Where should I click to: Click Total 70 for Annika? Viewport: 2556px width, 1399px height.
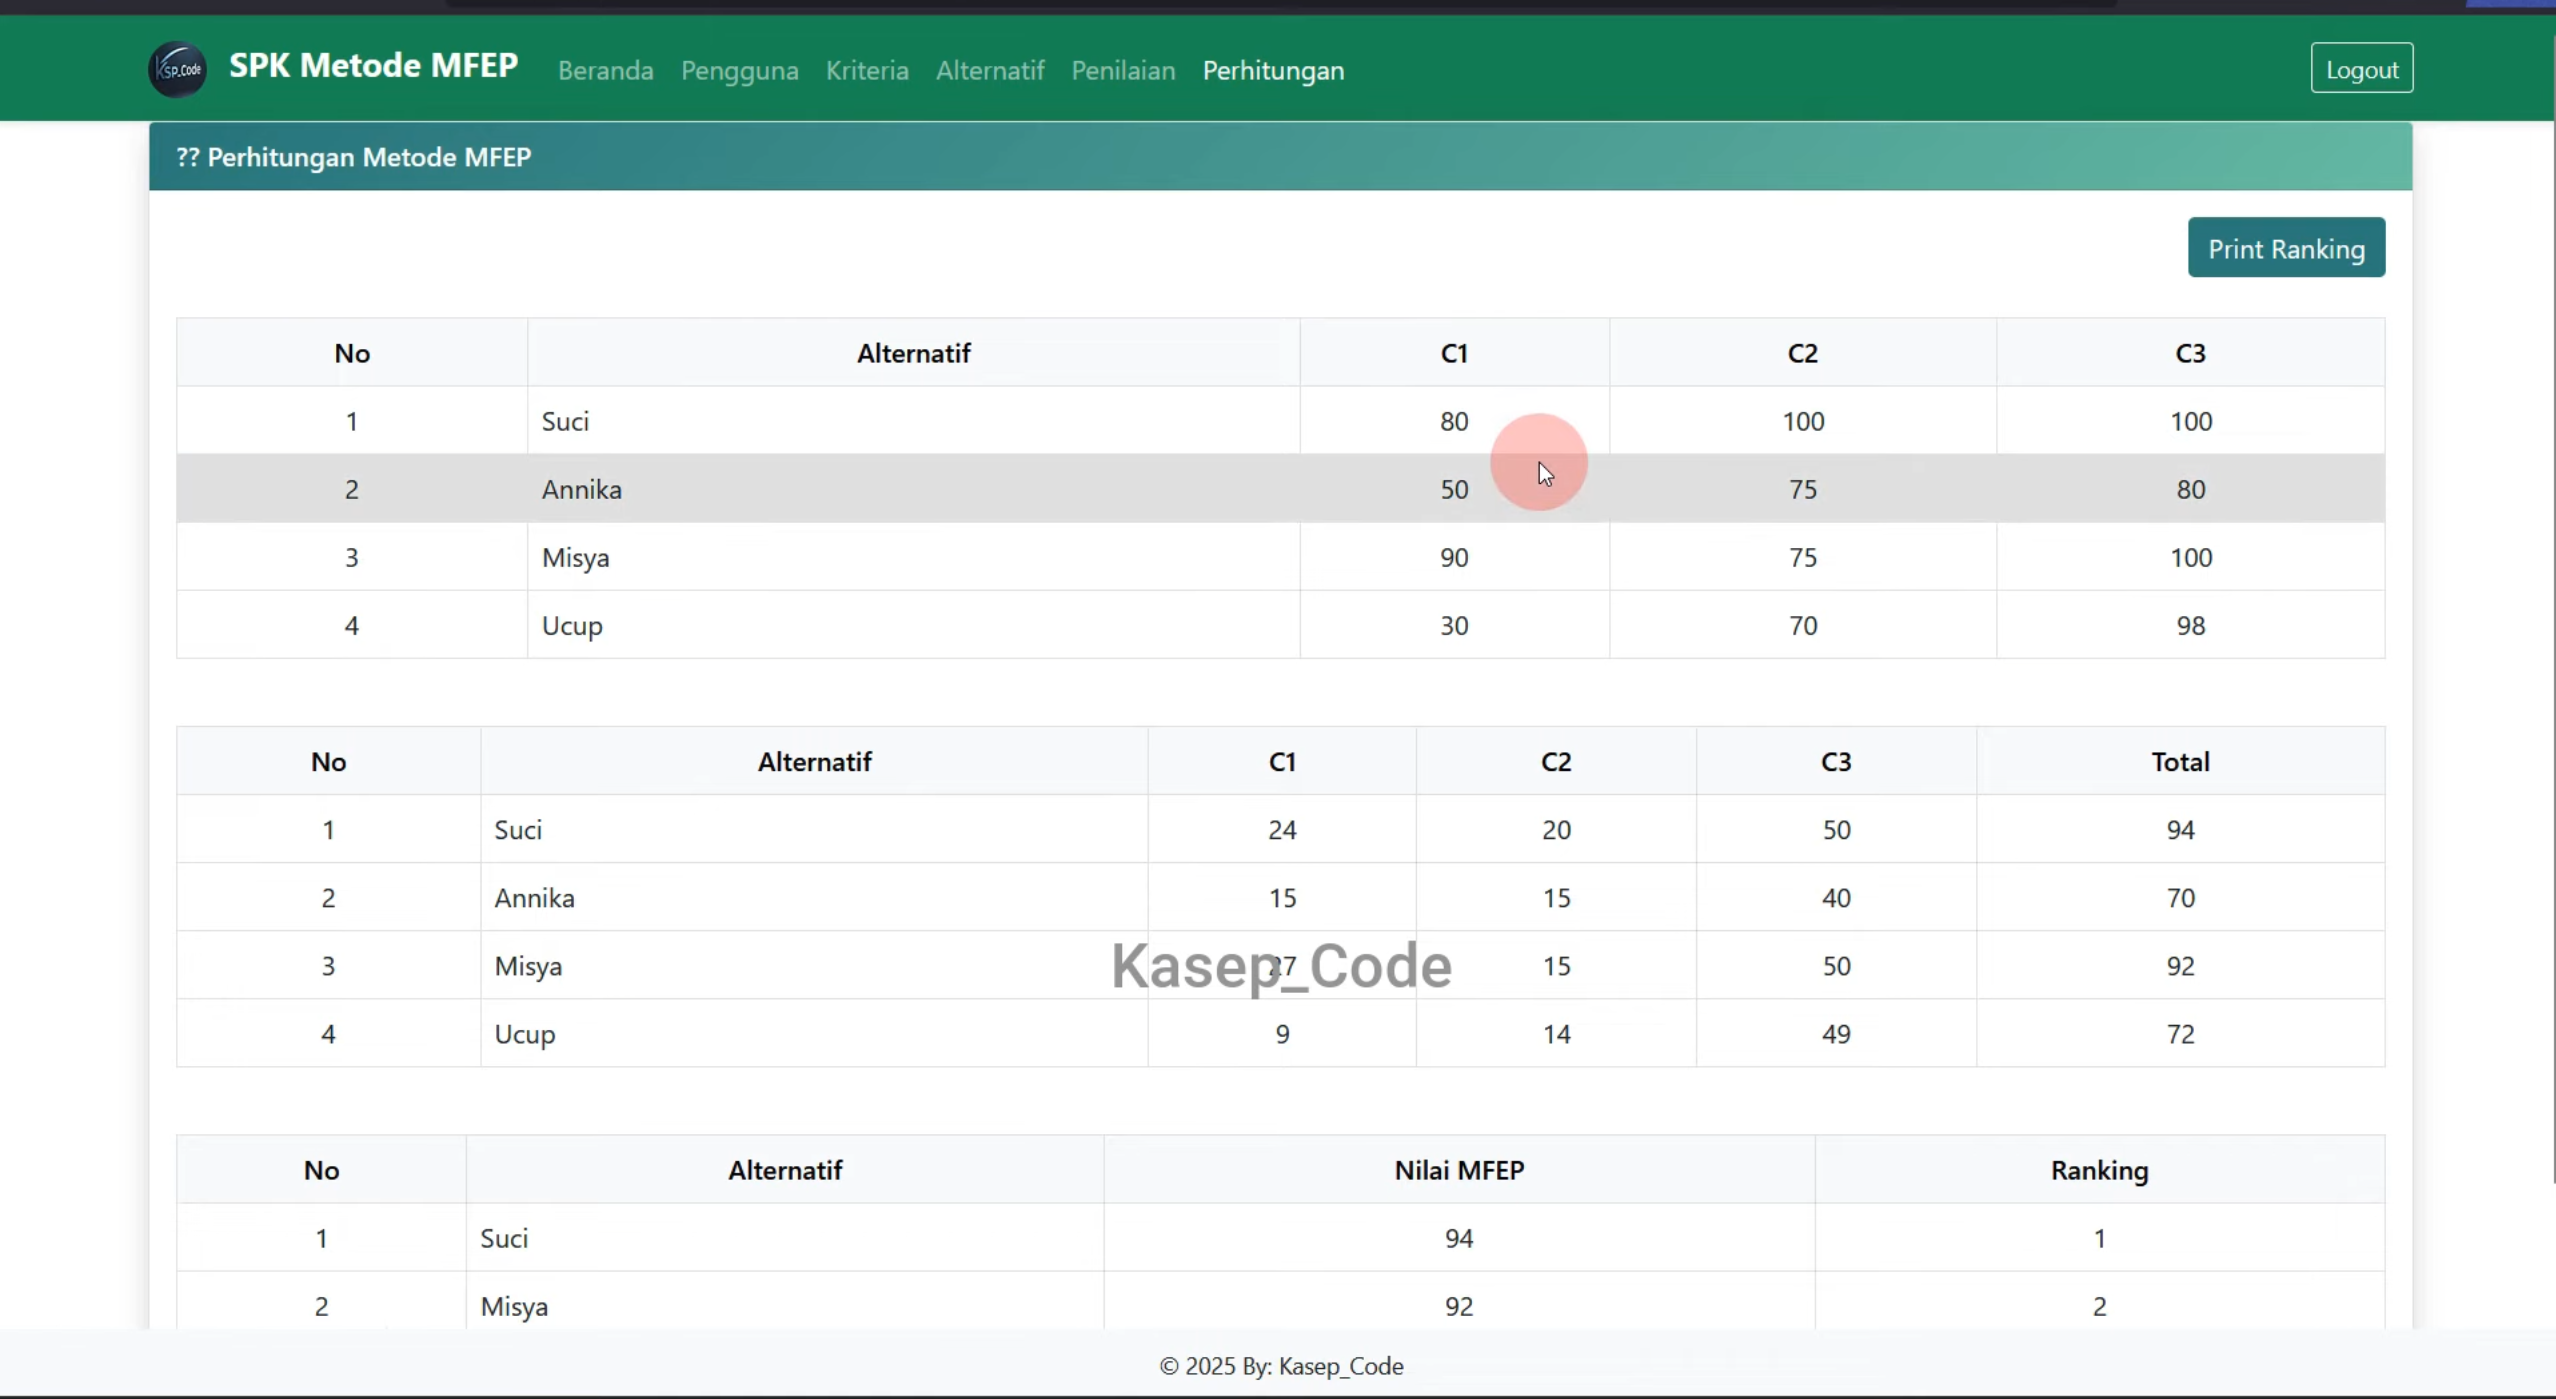pos(2180,897)
